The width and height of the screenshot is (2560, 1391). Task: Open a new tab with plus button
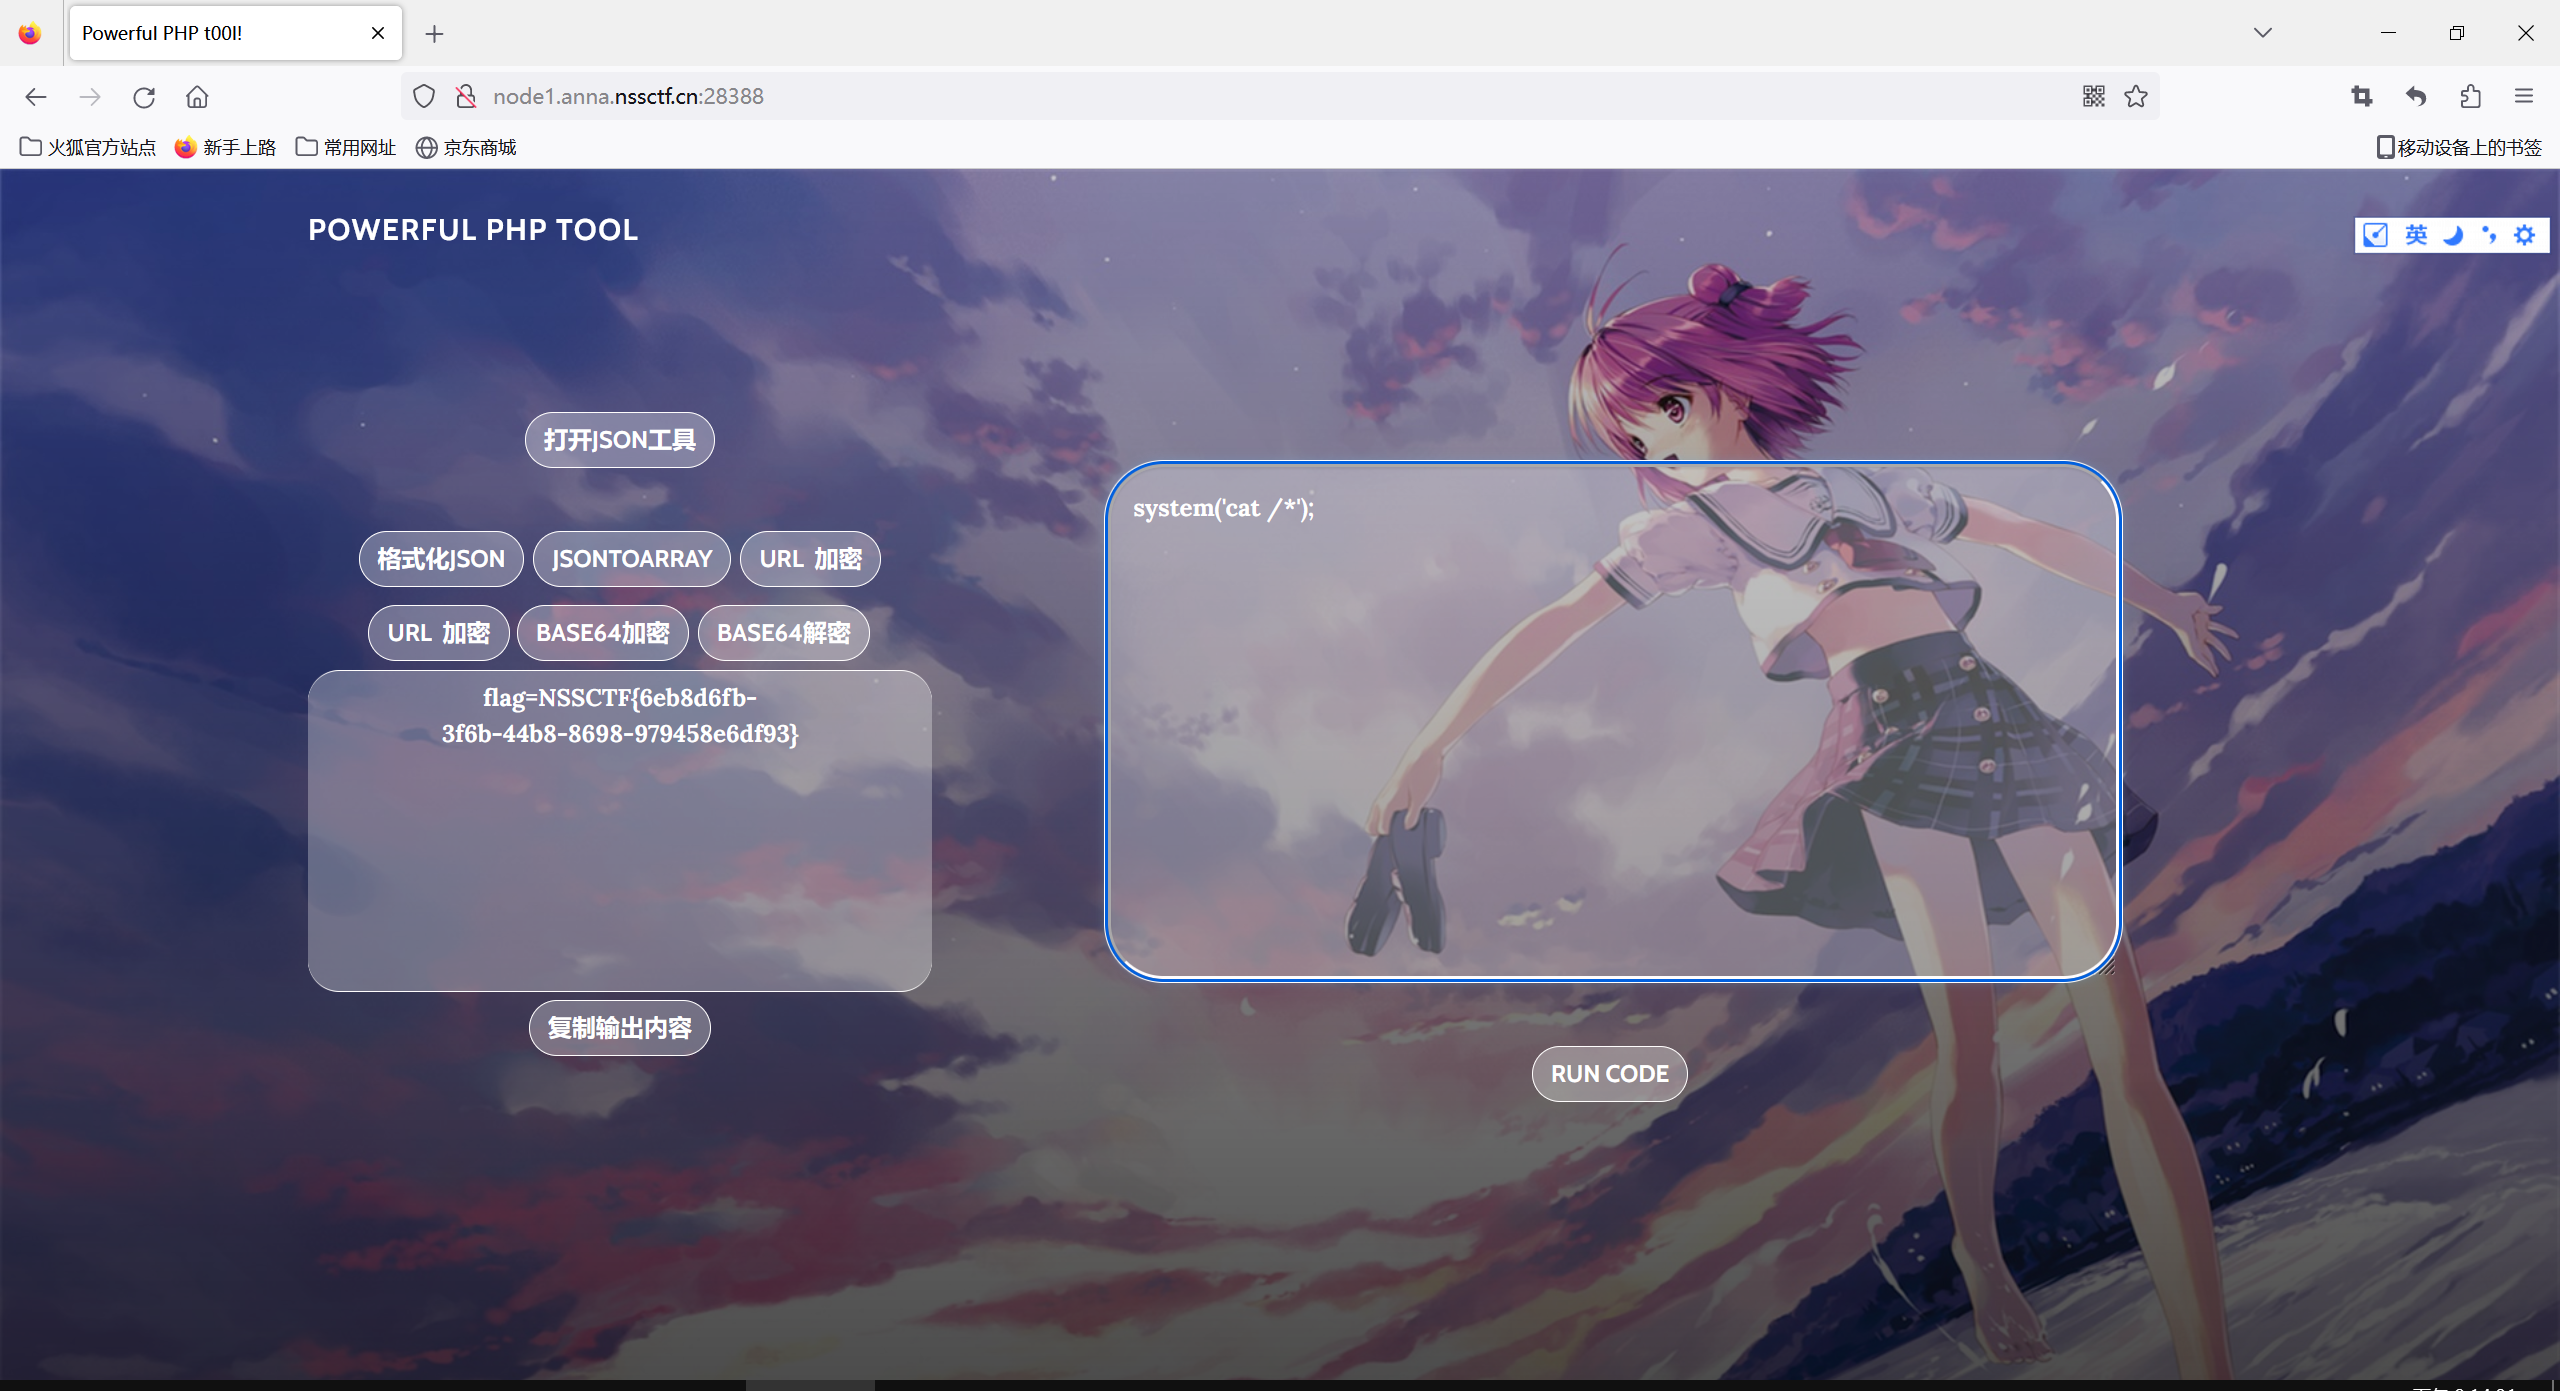pyautogui.click(x=434, y=34)
